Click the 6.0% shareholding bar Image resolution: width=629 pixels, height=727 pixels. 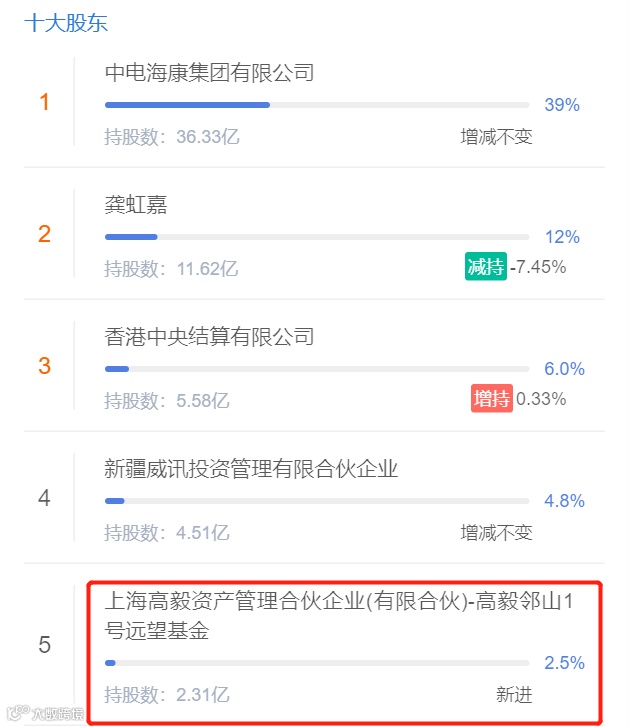[317, 369]
